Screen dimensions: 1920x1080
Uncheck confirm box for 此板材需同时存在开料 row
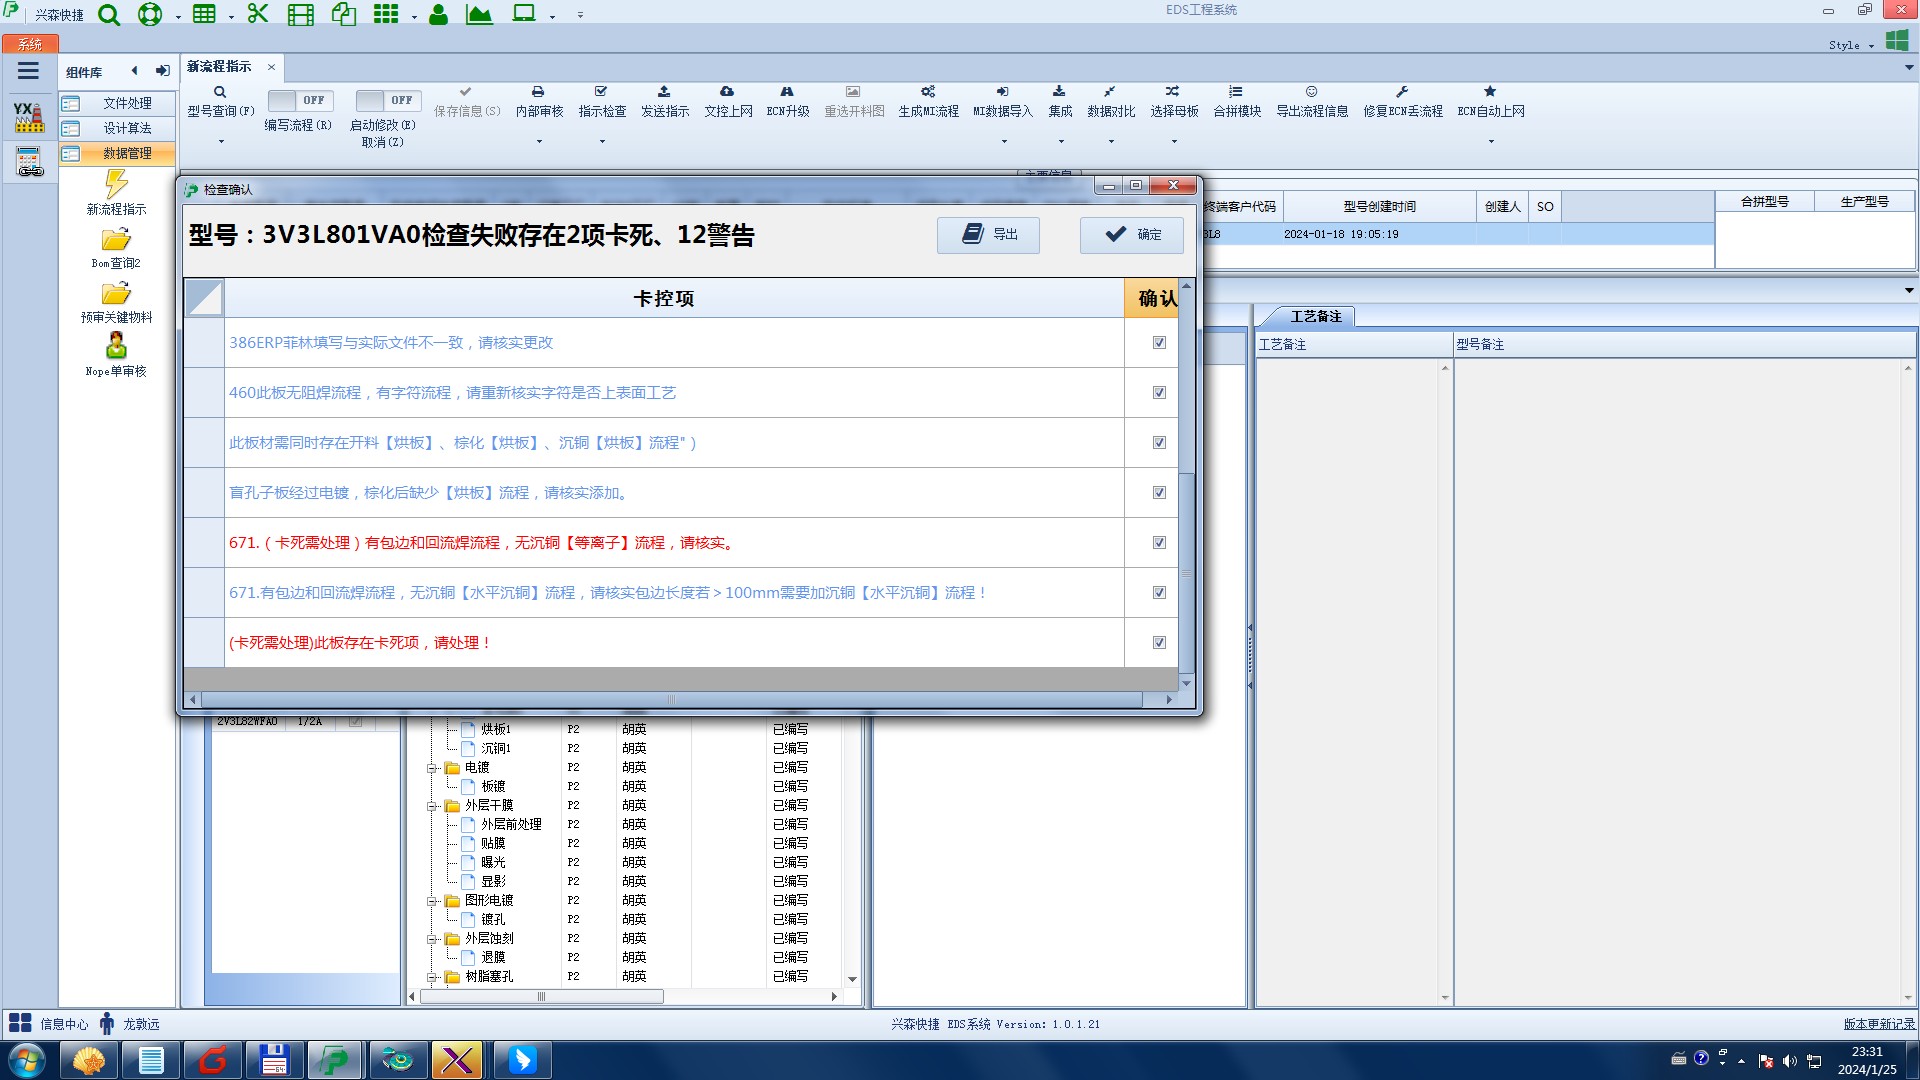(x=1159, y=443)
